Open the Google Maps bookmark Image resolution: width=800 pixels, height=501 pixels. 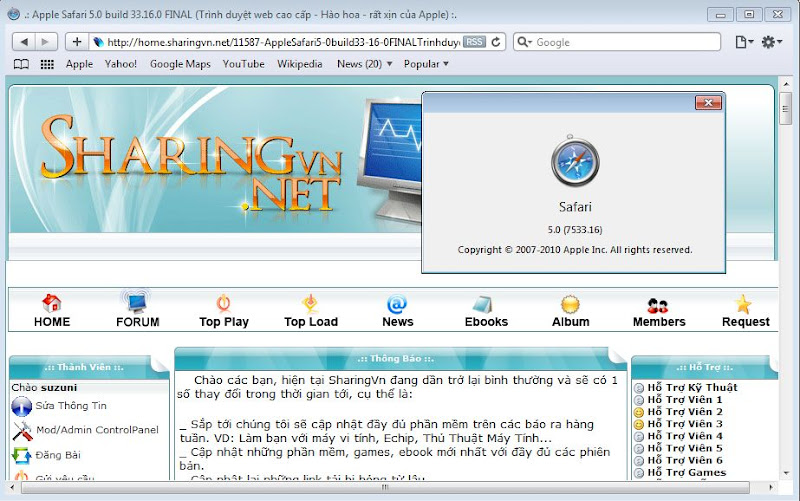[180, 64]
